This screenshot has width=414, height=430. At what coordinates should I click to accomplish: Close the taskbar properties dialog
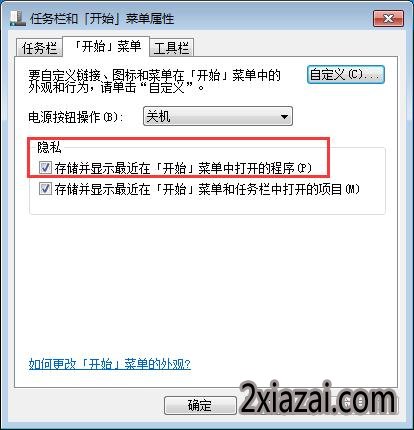(x=388, y=18)
